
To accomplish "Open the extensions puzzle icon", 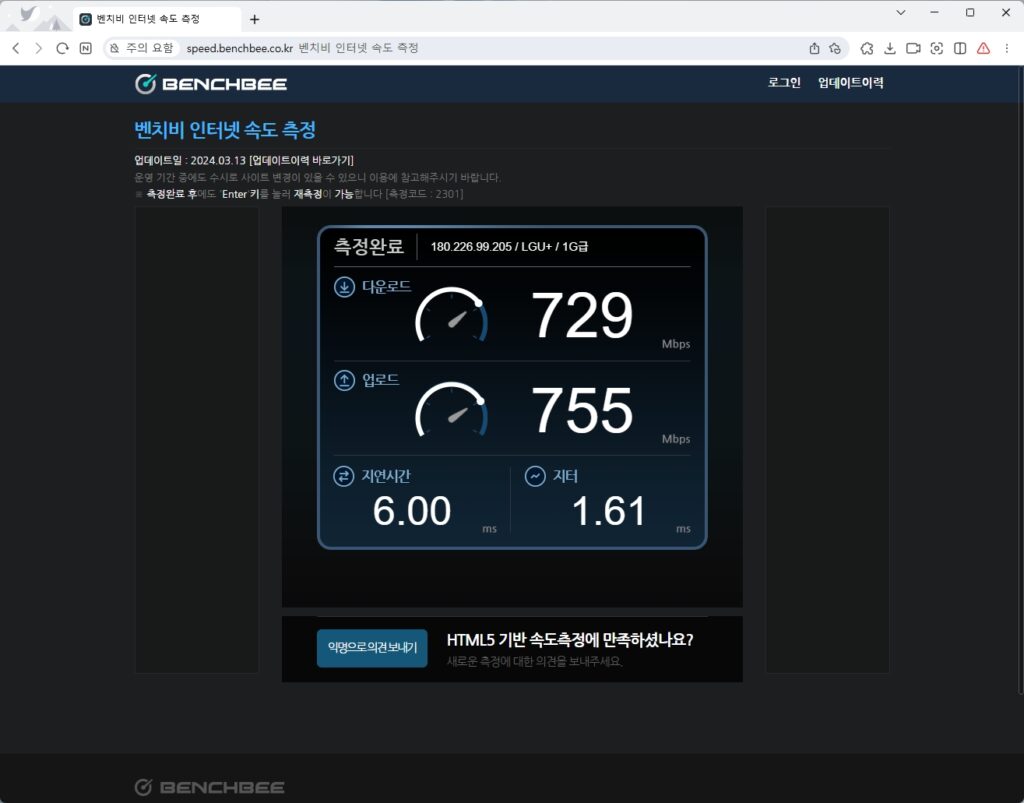I will pos(867,48).
